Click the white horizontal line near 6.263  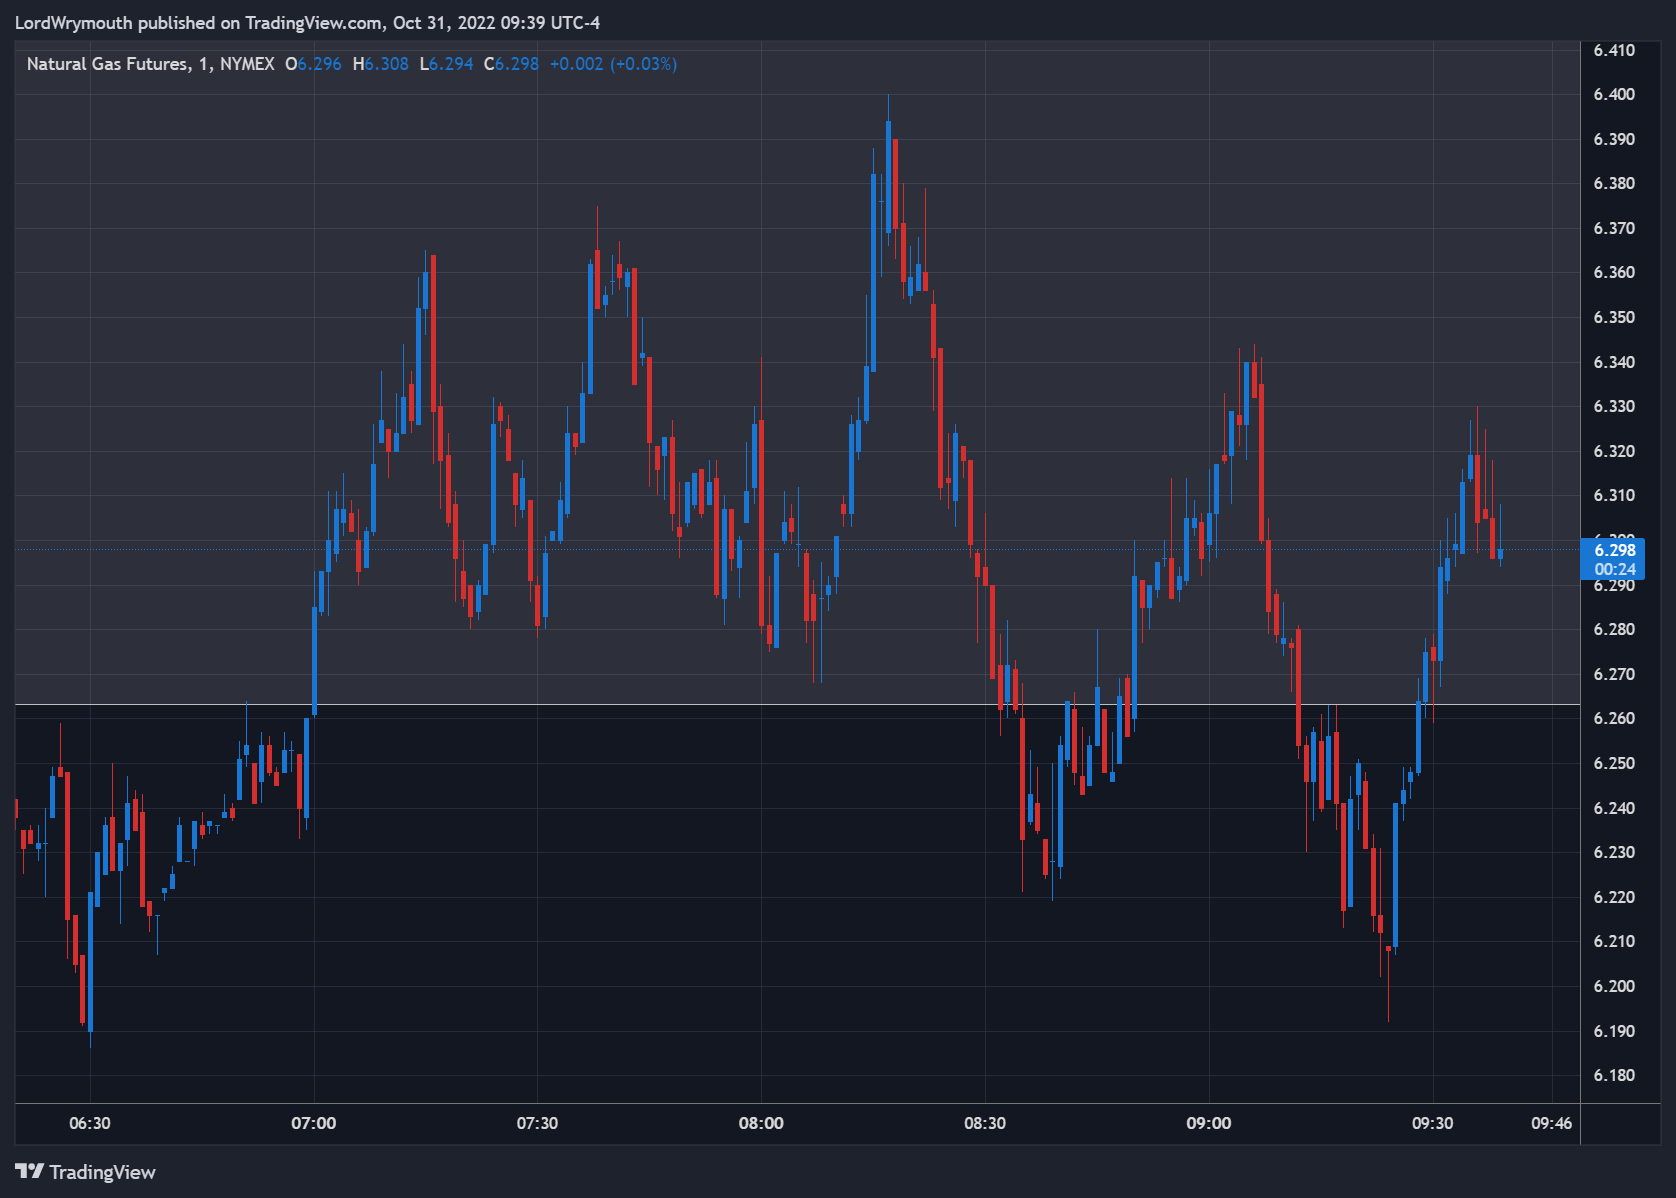coord(797,705)
